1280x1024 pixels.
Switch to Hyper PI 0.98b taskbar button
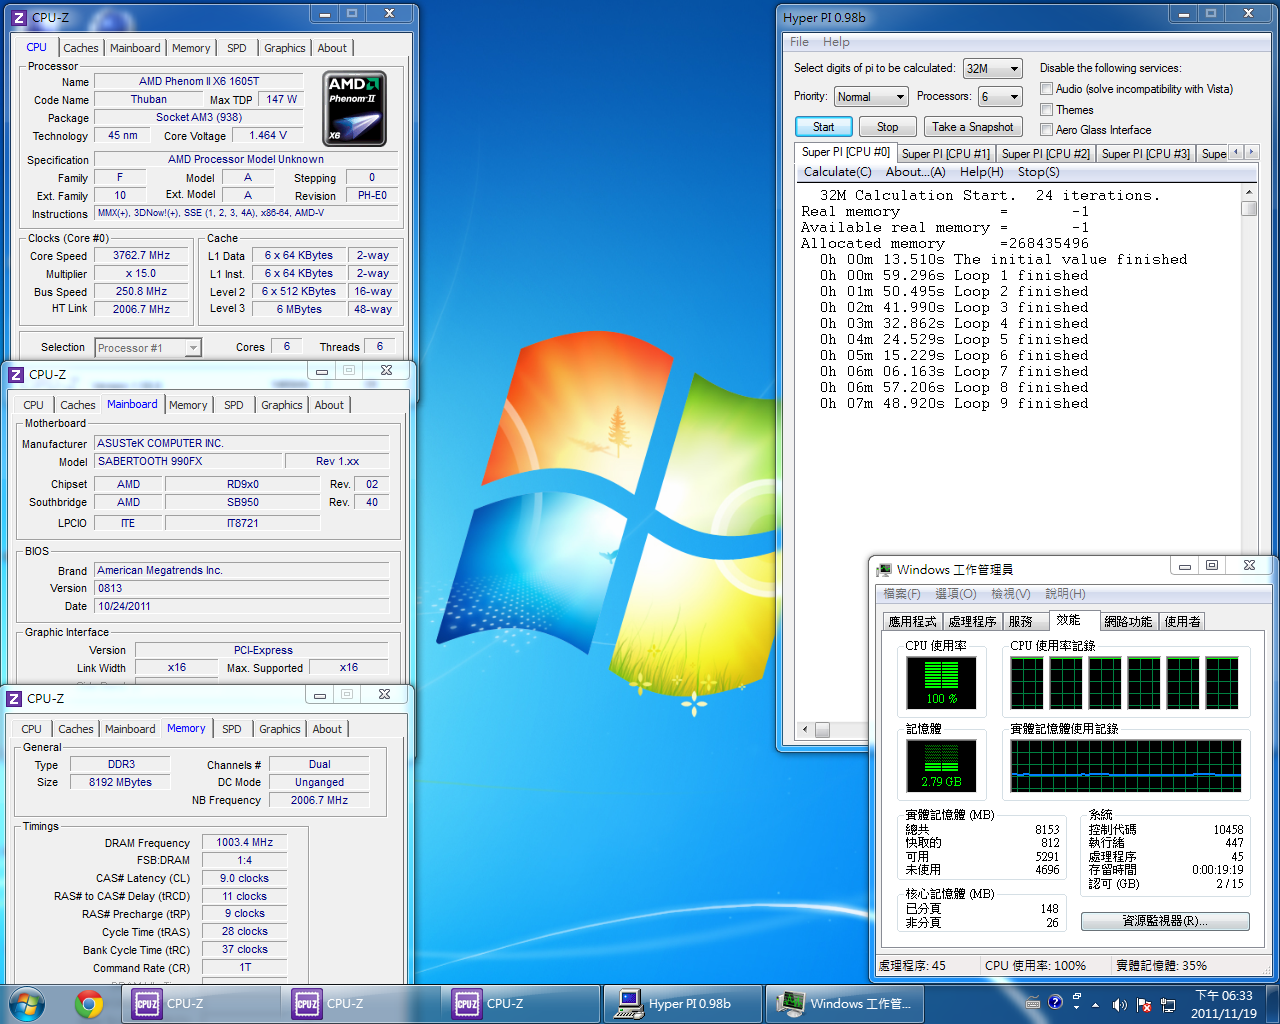click(x=685, y=1004)
